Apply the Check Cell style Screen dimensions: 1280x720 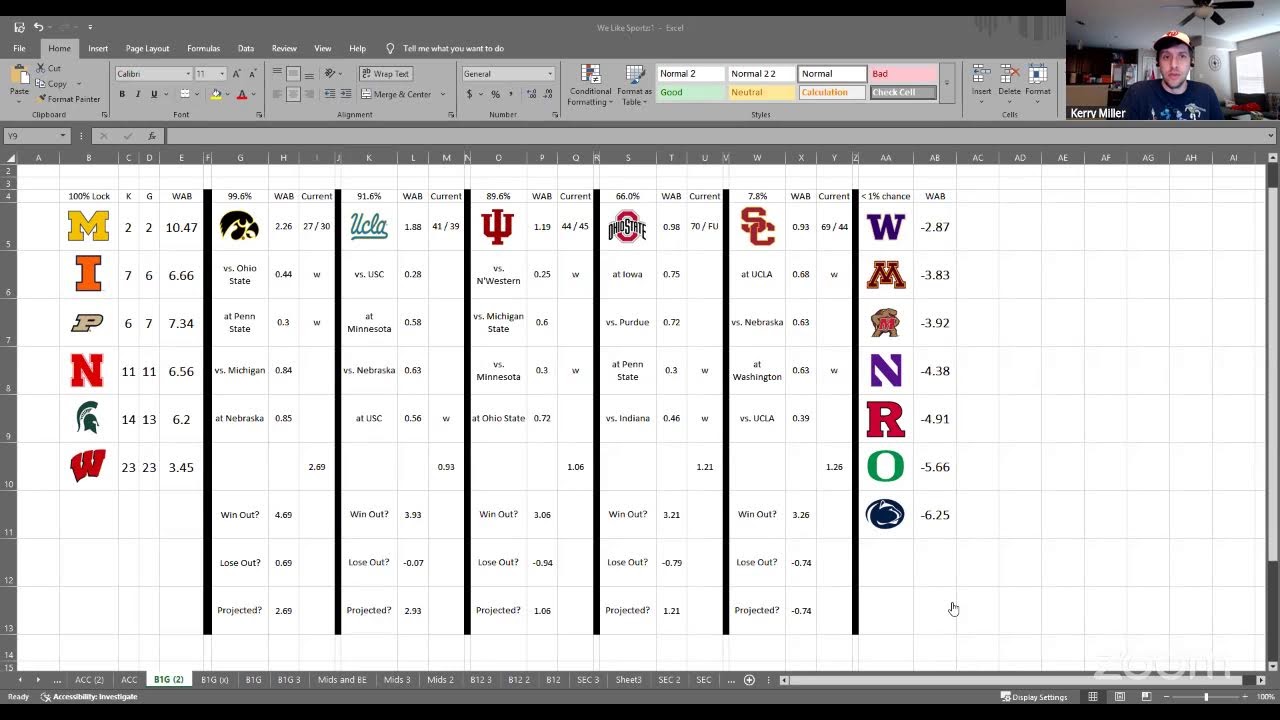tap(903, 92)
